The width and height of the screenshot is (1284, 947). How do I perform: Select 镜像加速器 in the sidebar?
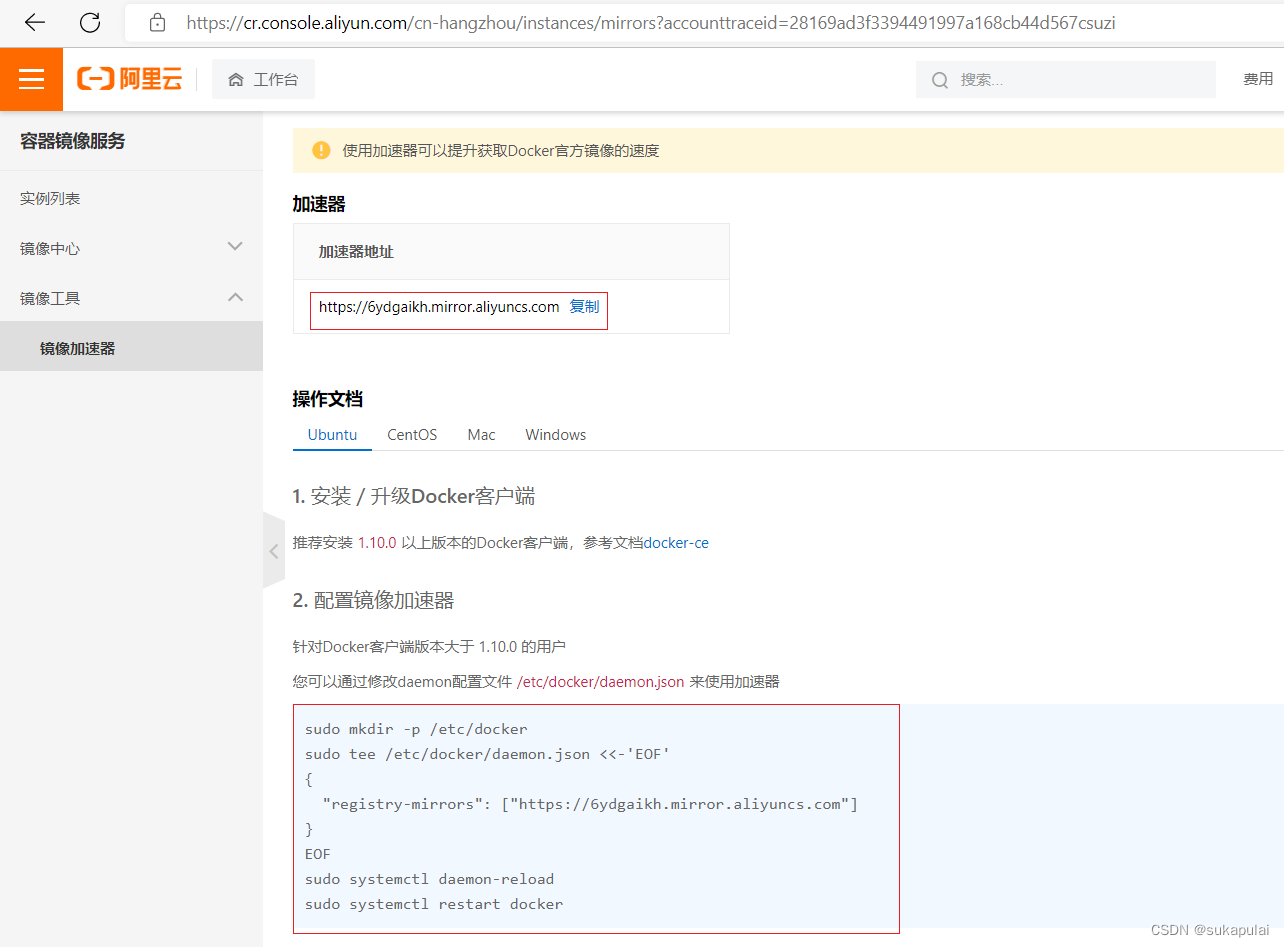131,346
